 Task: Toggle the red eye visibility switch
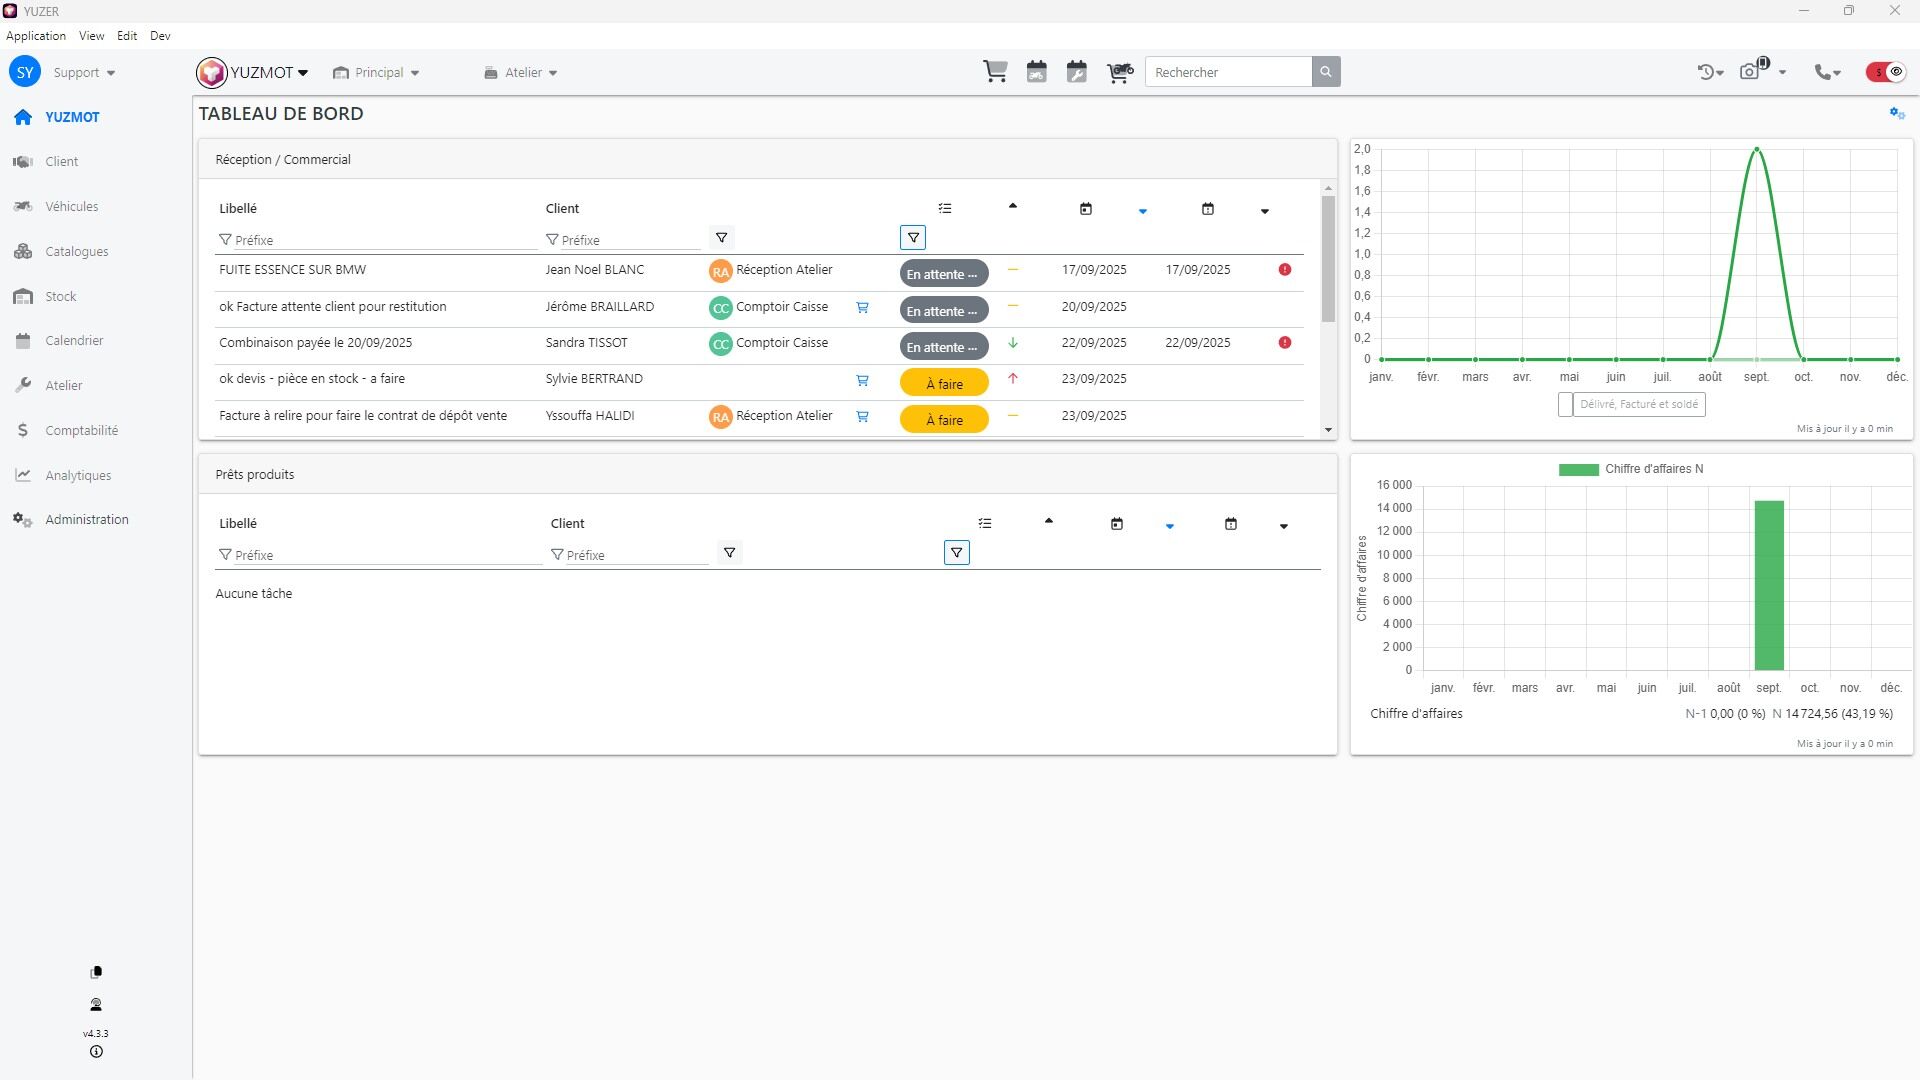click(1886, 72)
